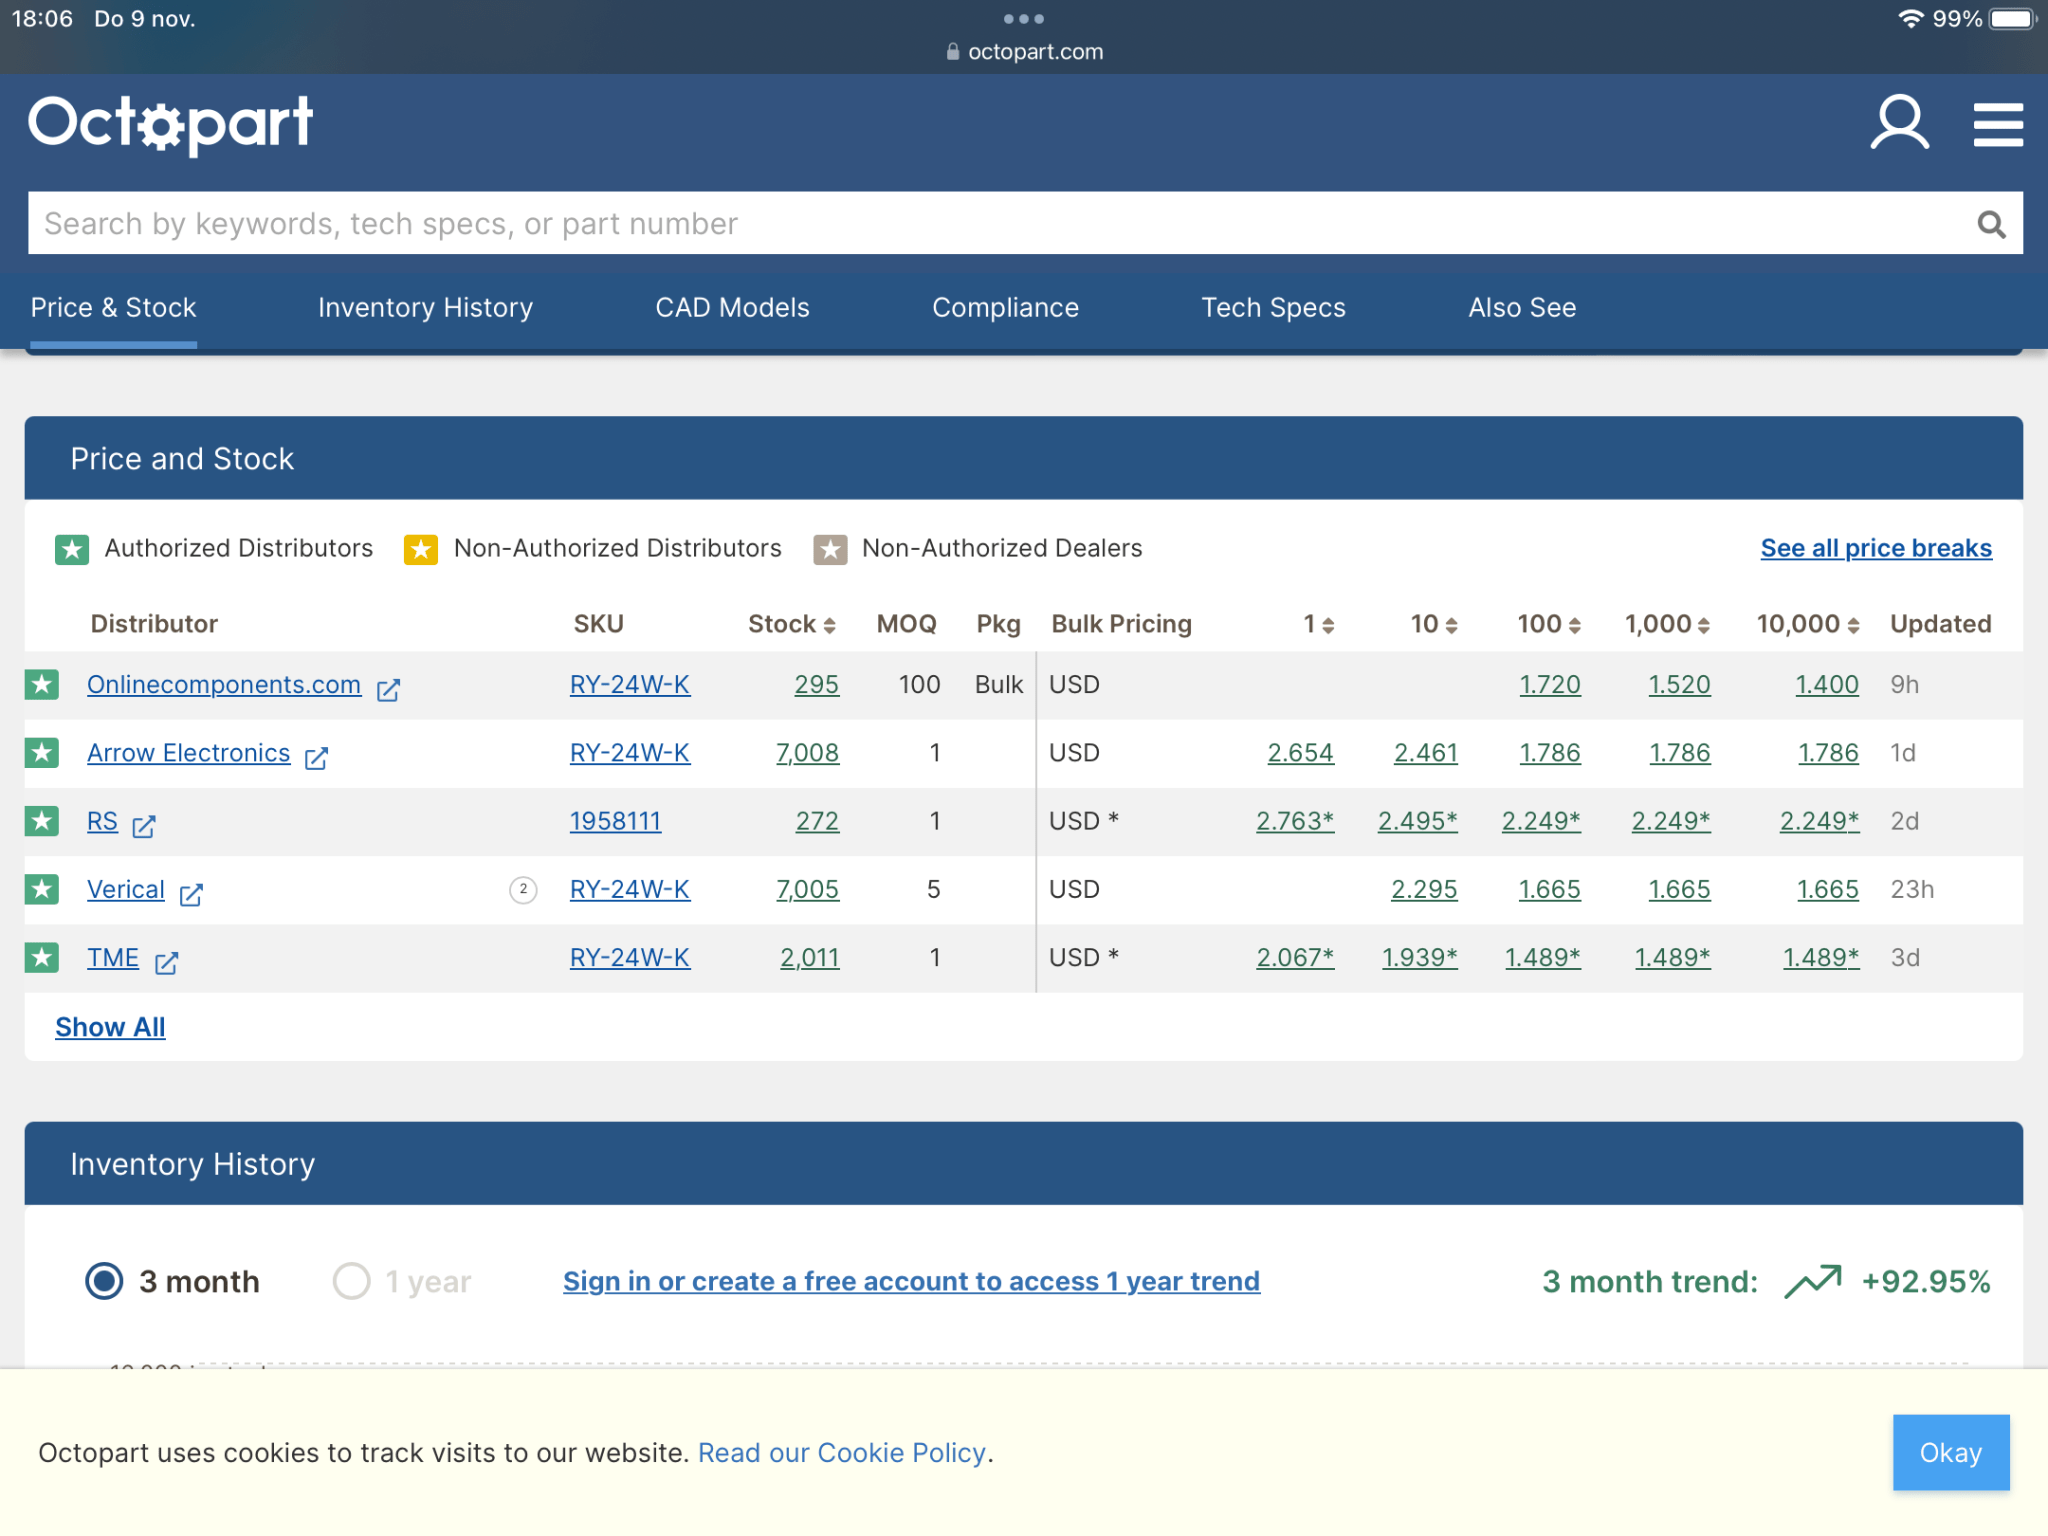Switch to the Tech Specs tab

[1273, 308]
